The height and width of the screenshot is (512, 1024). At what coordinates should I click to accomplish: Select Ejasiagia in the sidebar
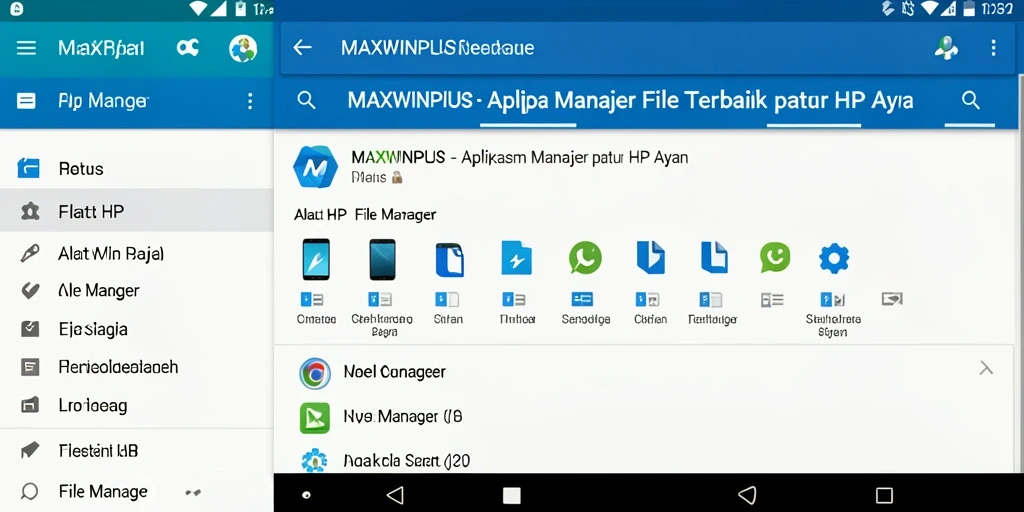[136, 328]
